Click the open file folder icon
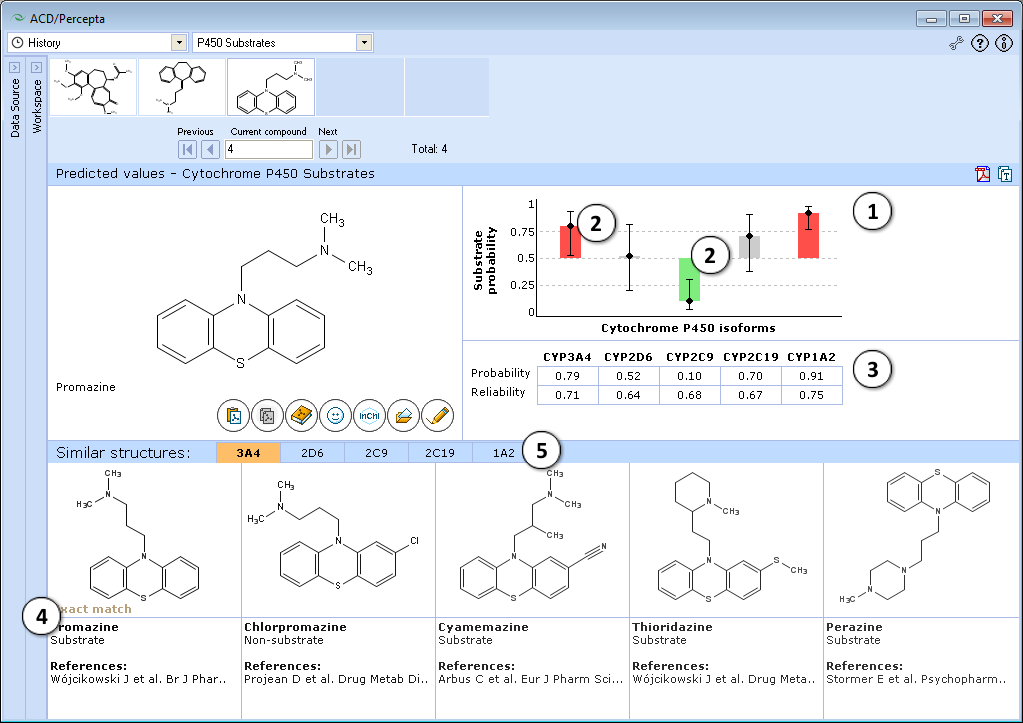This screenshot has height=723, width=1023. [403, 416]
